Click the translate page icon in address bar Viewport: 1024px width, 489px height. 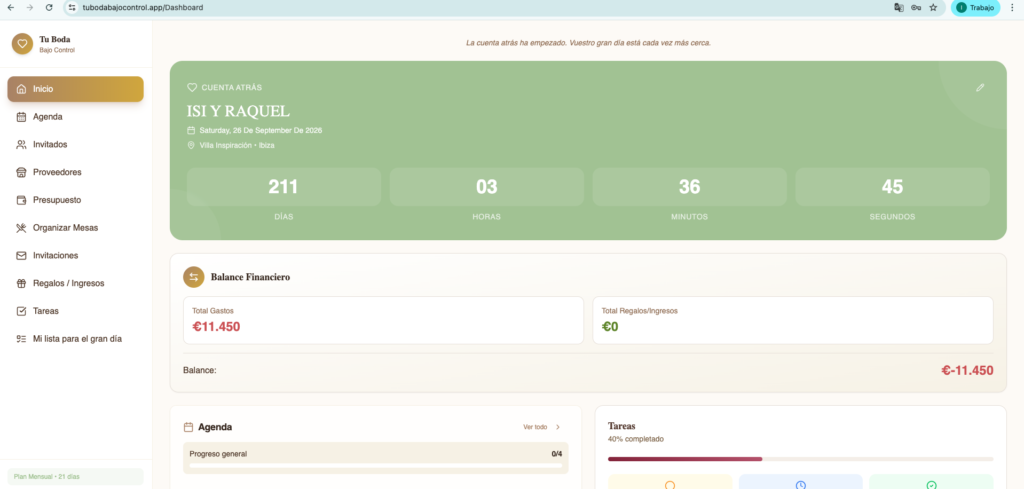898,7
